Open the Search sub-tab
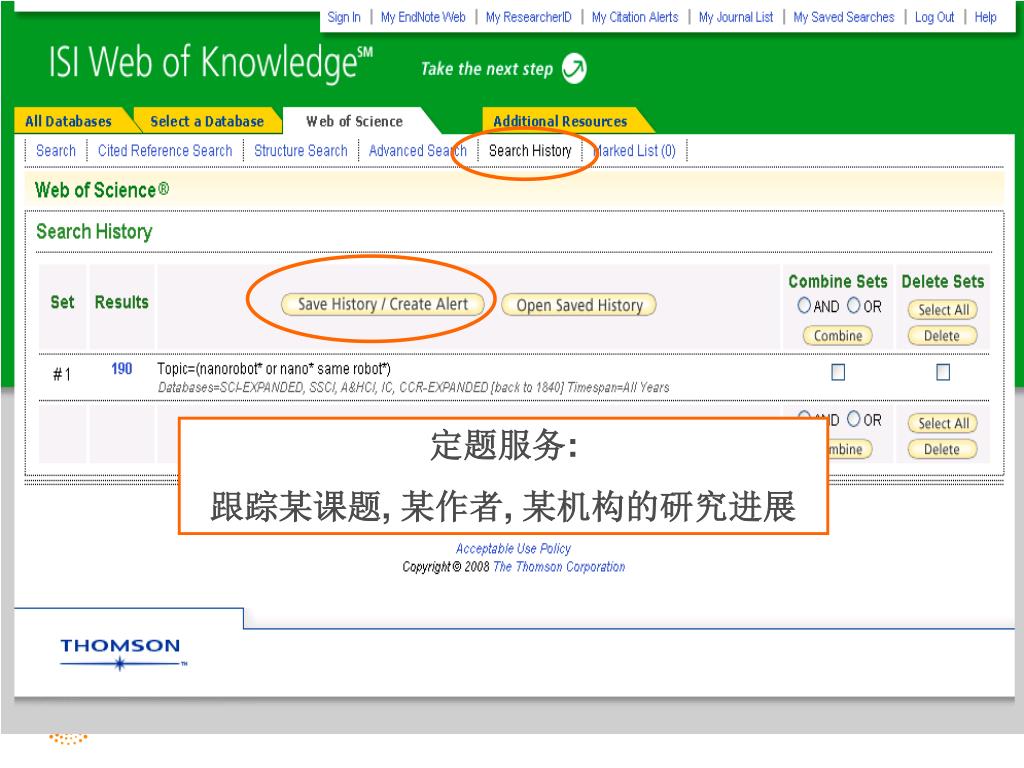The width and height of the screenshot is (1024, 768). pos(56,151)
